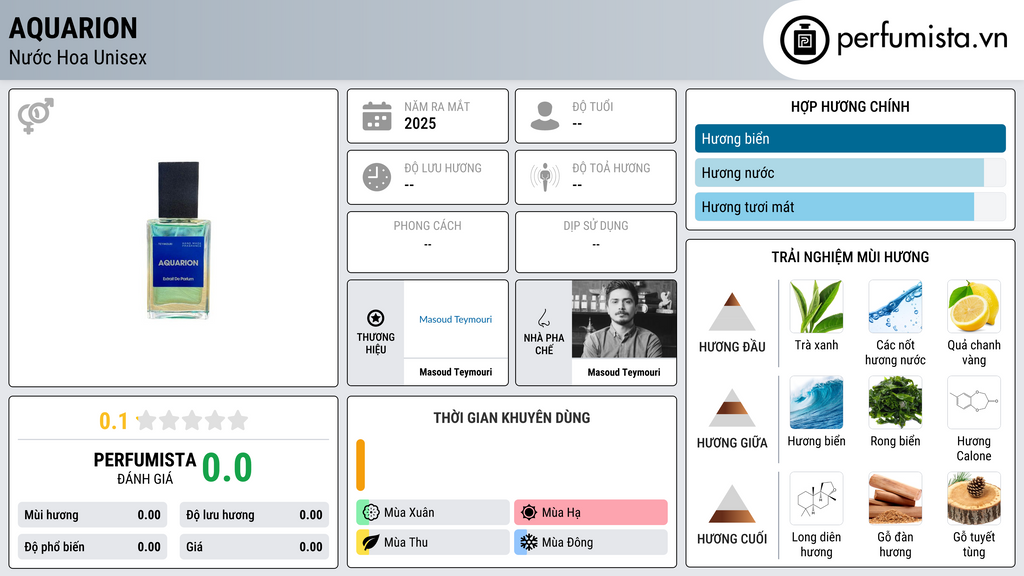Click the Gỗ tuyết tùng note label
Image resolution: width=1024 pixels, height=576 pixels.
974,544
